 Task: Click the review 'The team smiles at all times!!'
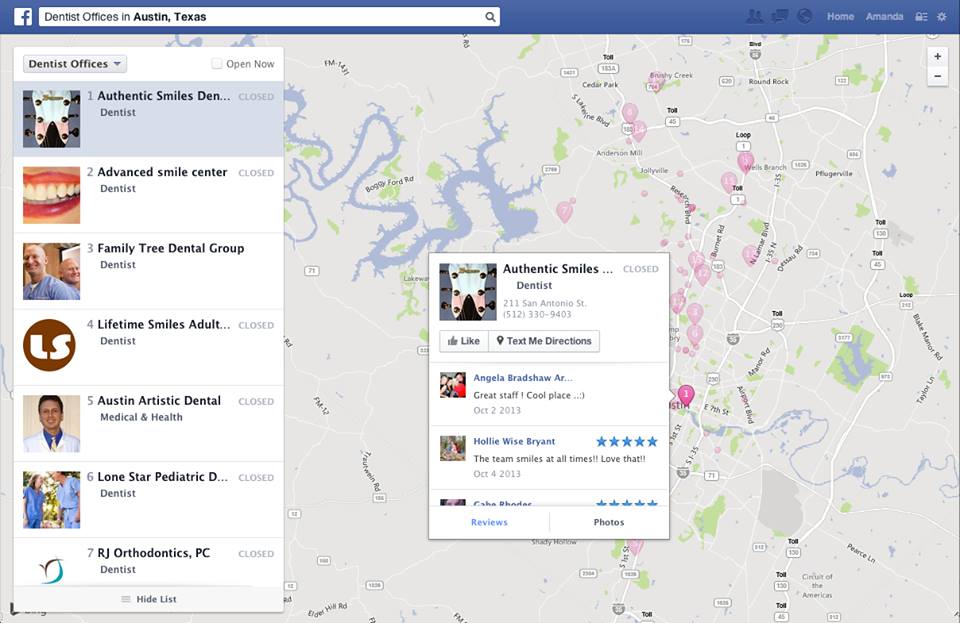[x=560, y=458]
